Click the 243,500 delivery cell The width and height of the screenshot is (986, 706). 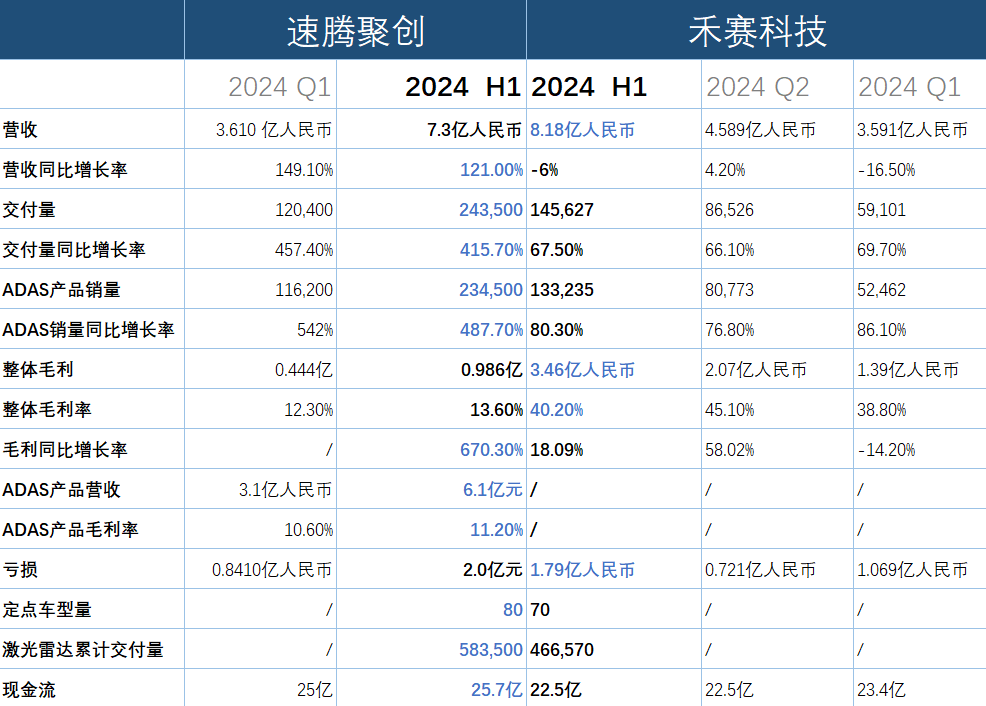(x=431, y=209)
